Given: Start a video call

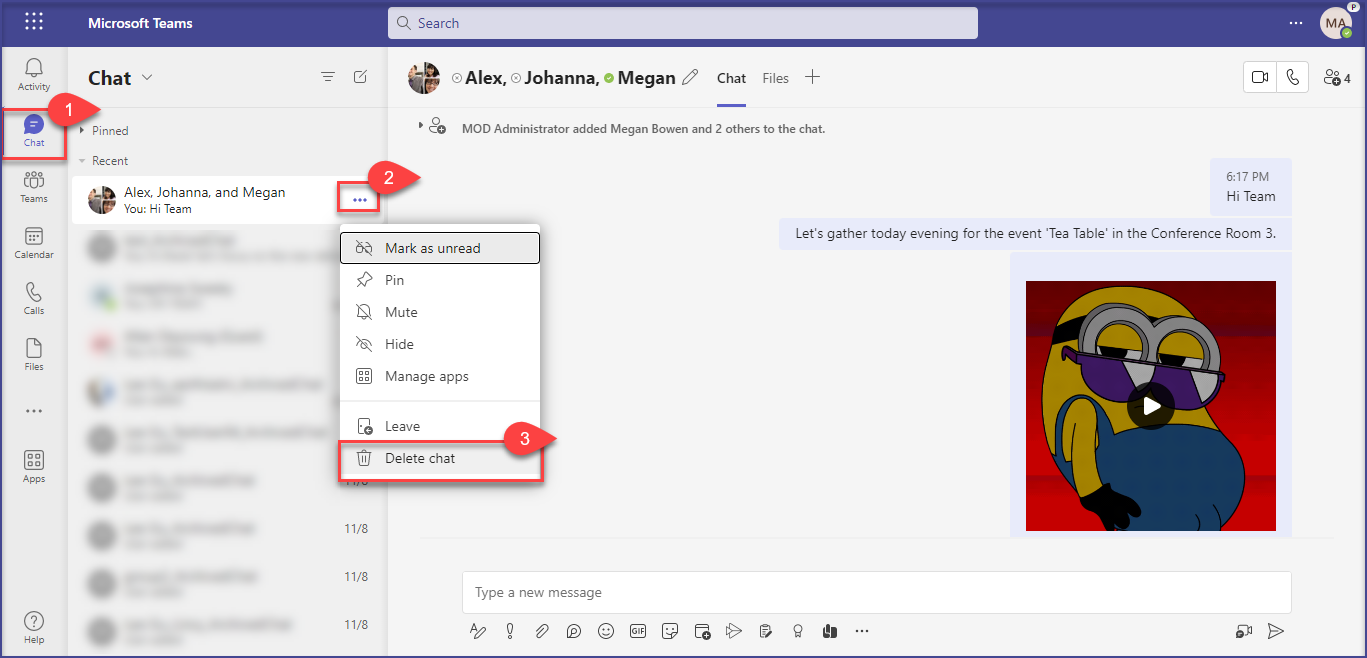Looking at the screenshot, I should pos(1260,78).
